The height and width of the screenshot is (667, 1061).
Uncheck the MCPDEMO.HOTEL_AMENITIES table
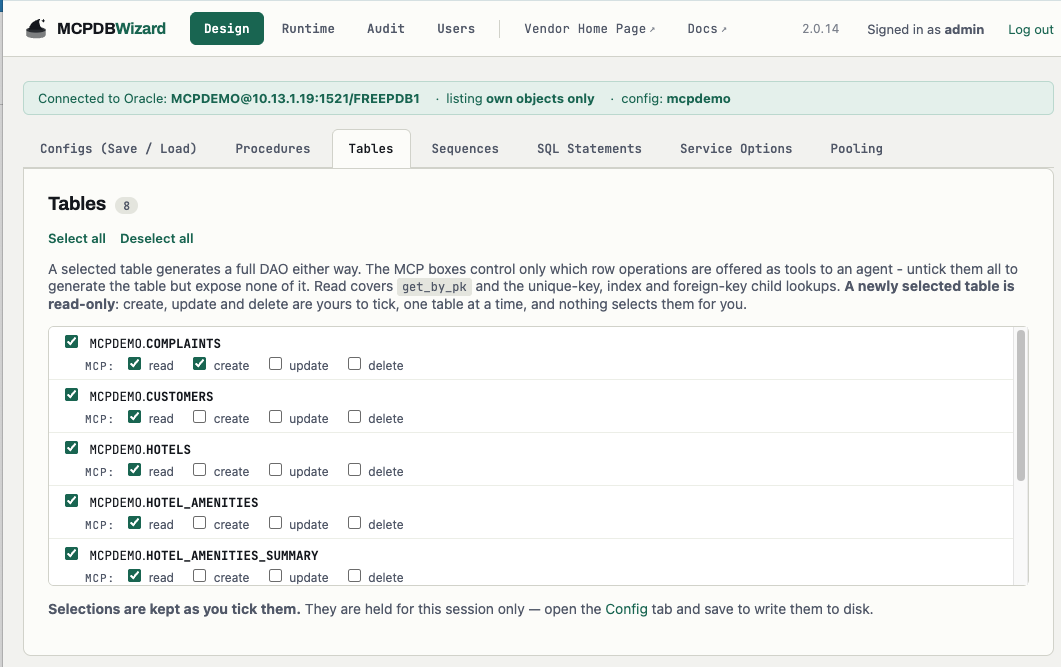coord(72,501)
